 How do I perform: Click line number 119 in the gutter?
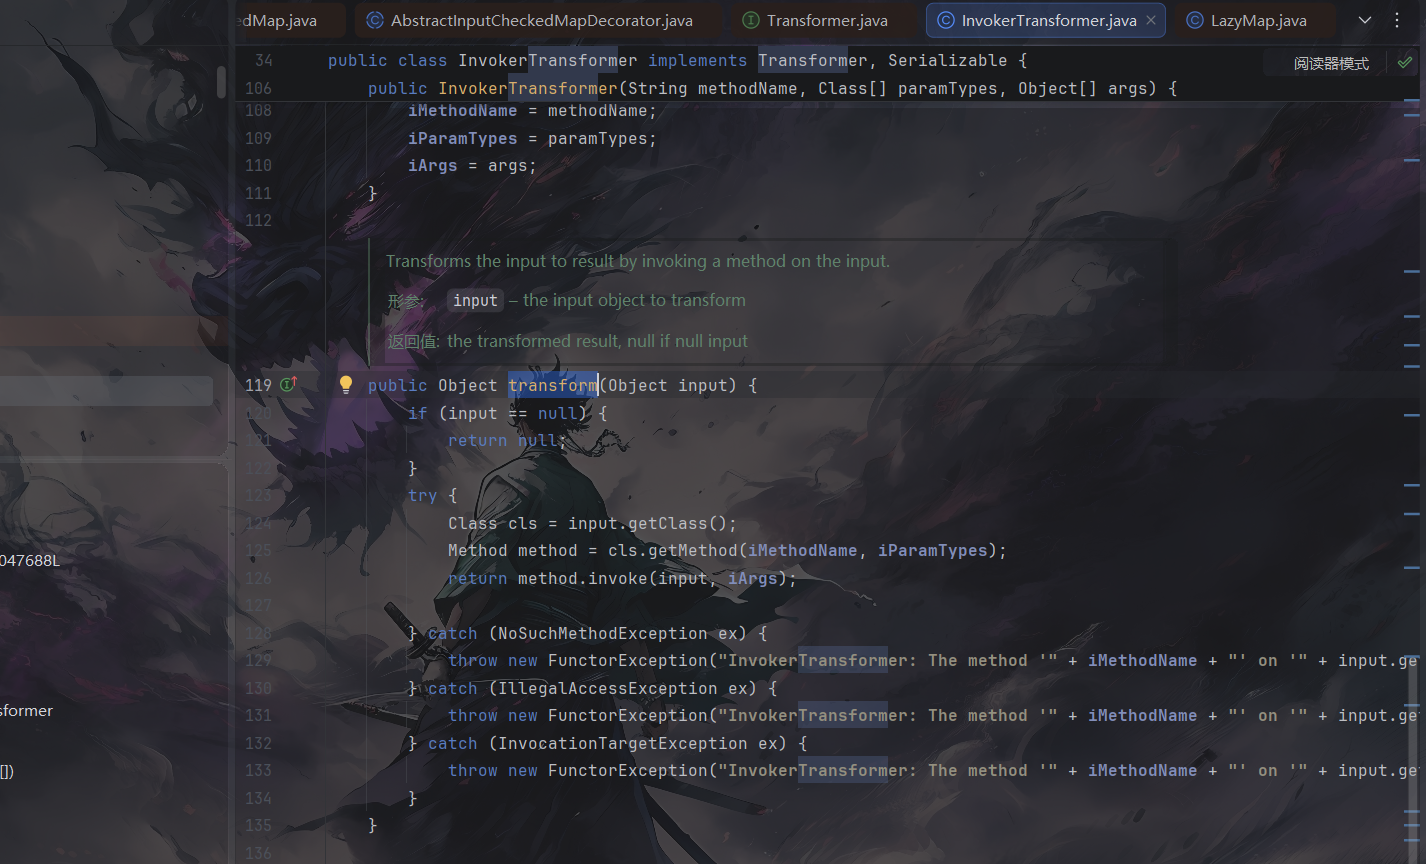(258, 385)
